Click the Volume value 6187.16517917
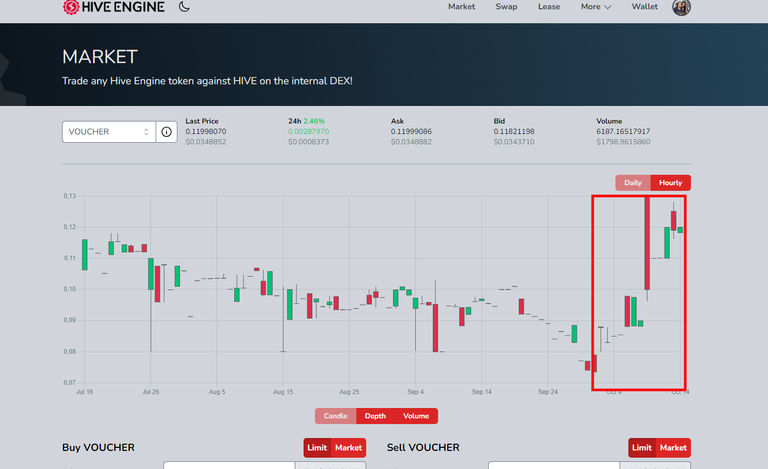The width and height of the screenshot is (768, 469). 623,131
